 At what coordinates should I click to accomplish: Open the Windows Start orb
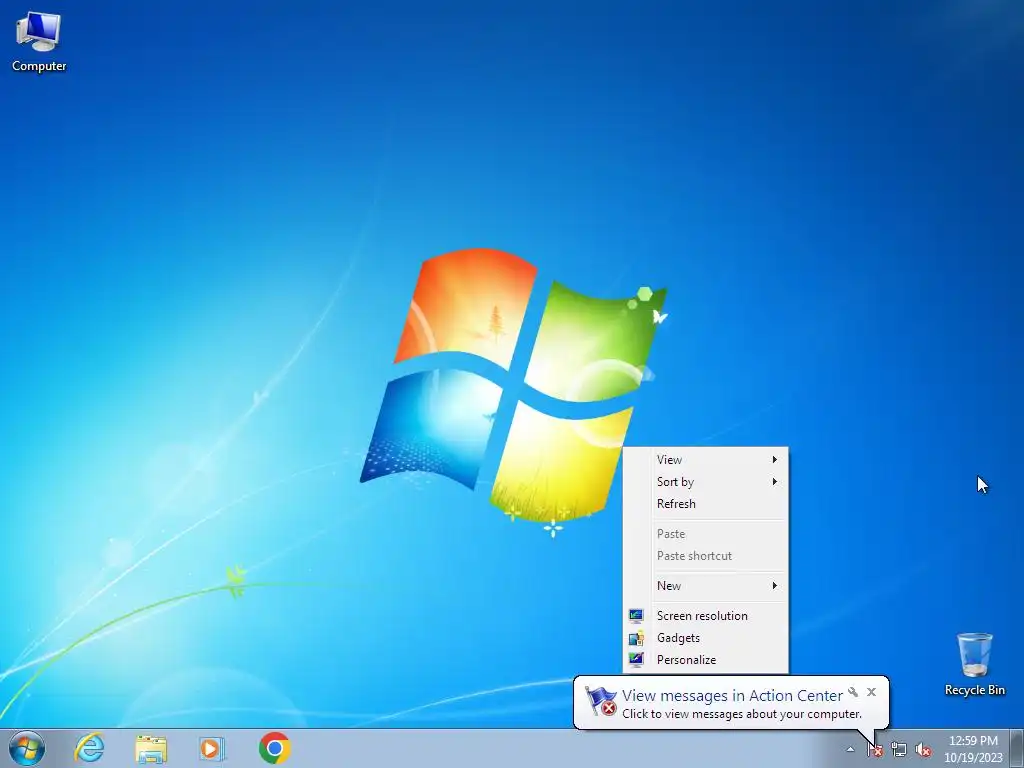27,748
